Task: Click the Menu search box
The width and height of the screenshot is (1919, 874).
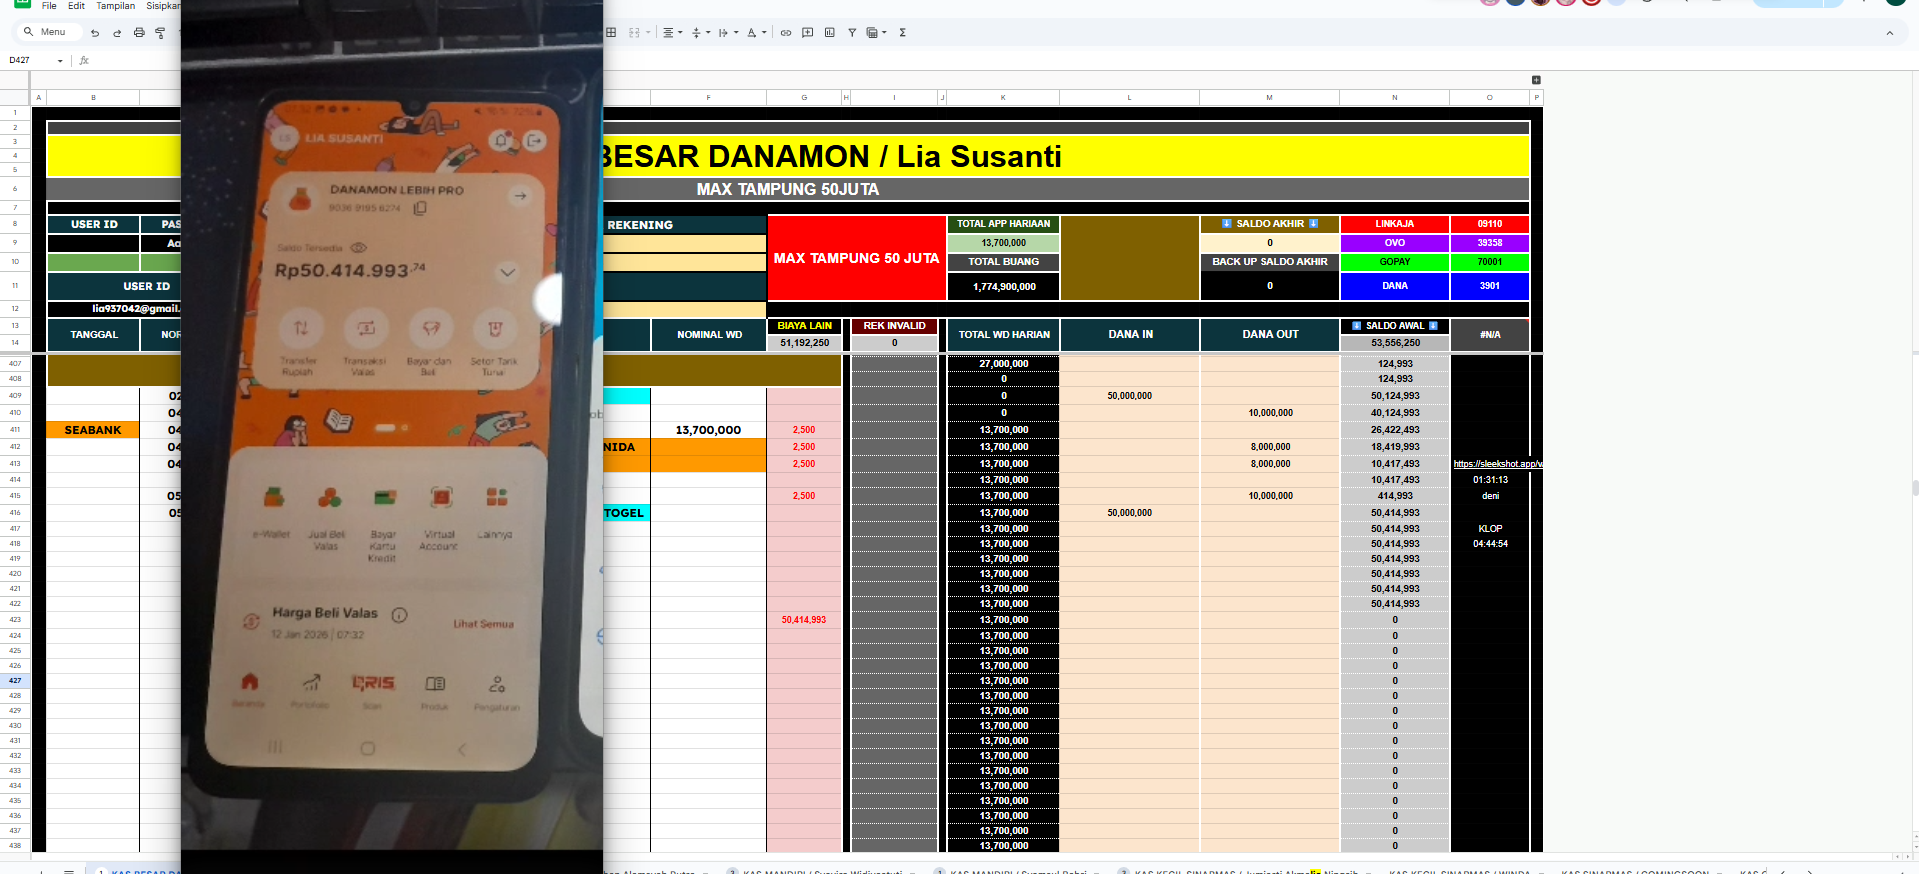Action: [x=48, y=32]
